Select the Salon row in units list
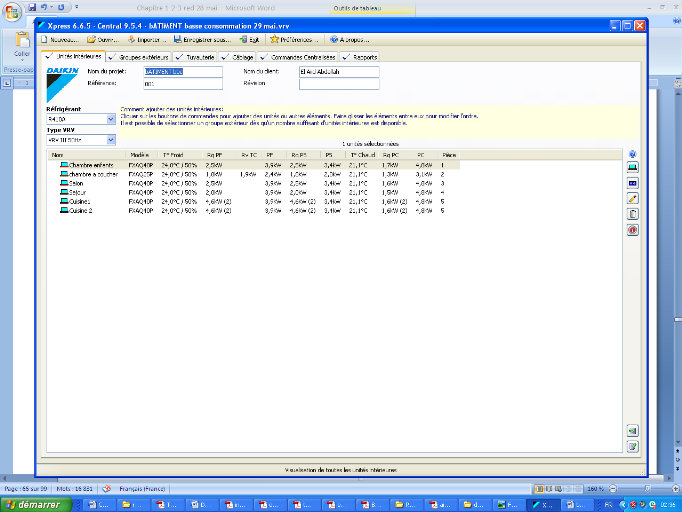This screenshot has height=512, width=682. click(x=77, y=184)
